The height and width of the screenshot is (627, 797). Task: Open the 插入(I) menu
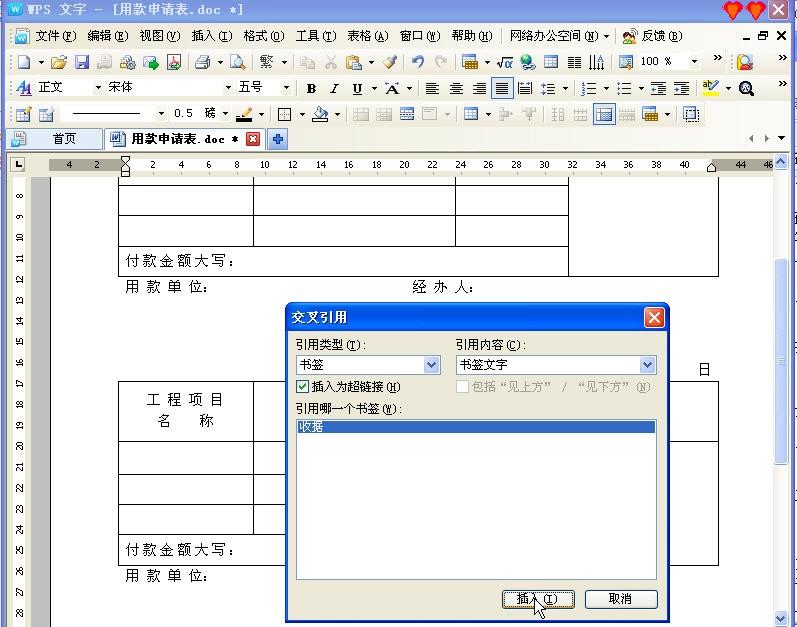211,36
